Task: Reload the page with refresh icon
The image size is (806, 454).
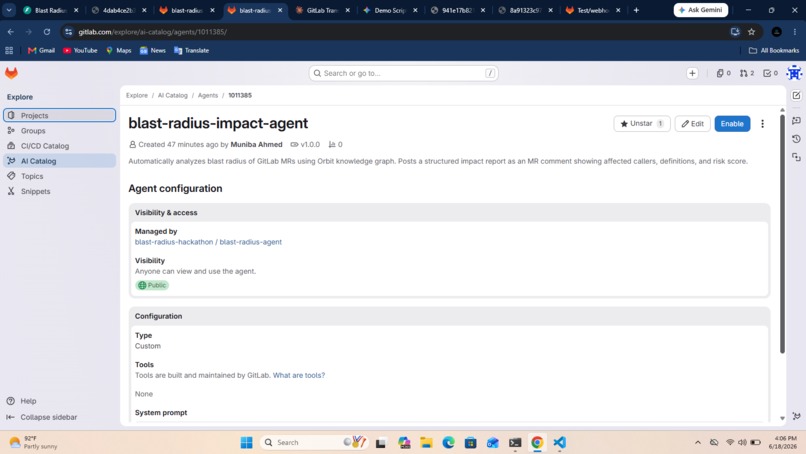Action: point(47,32)
